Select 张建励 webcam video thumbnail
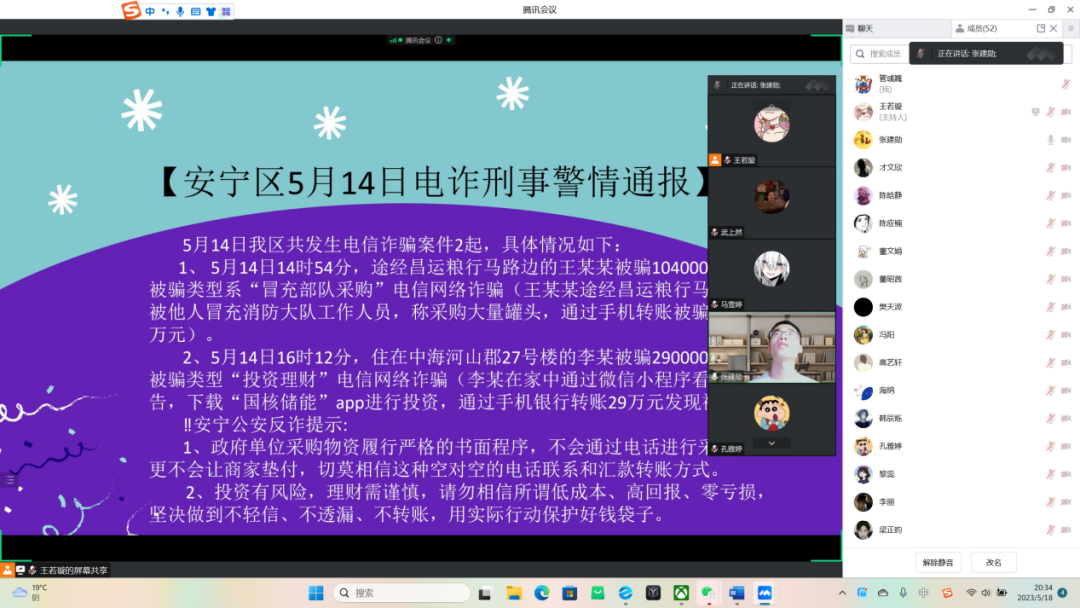Image resolution: width=1080 pixels, height=608 pixels. click(x=771, y=348)
